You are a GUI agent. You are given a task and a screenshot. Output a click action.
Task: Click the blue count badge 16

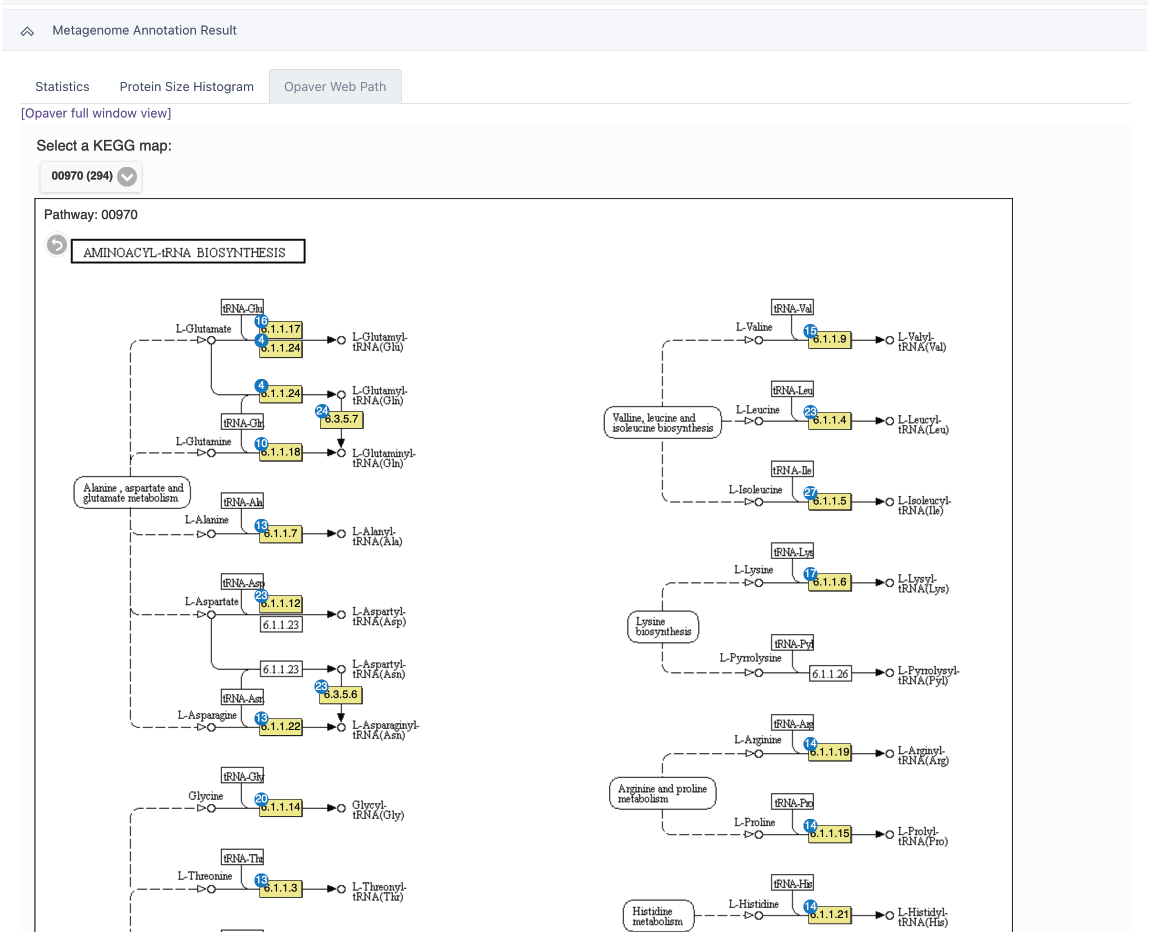(x=261, y=321)
